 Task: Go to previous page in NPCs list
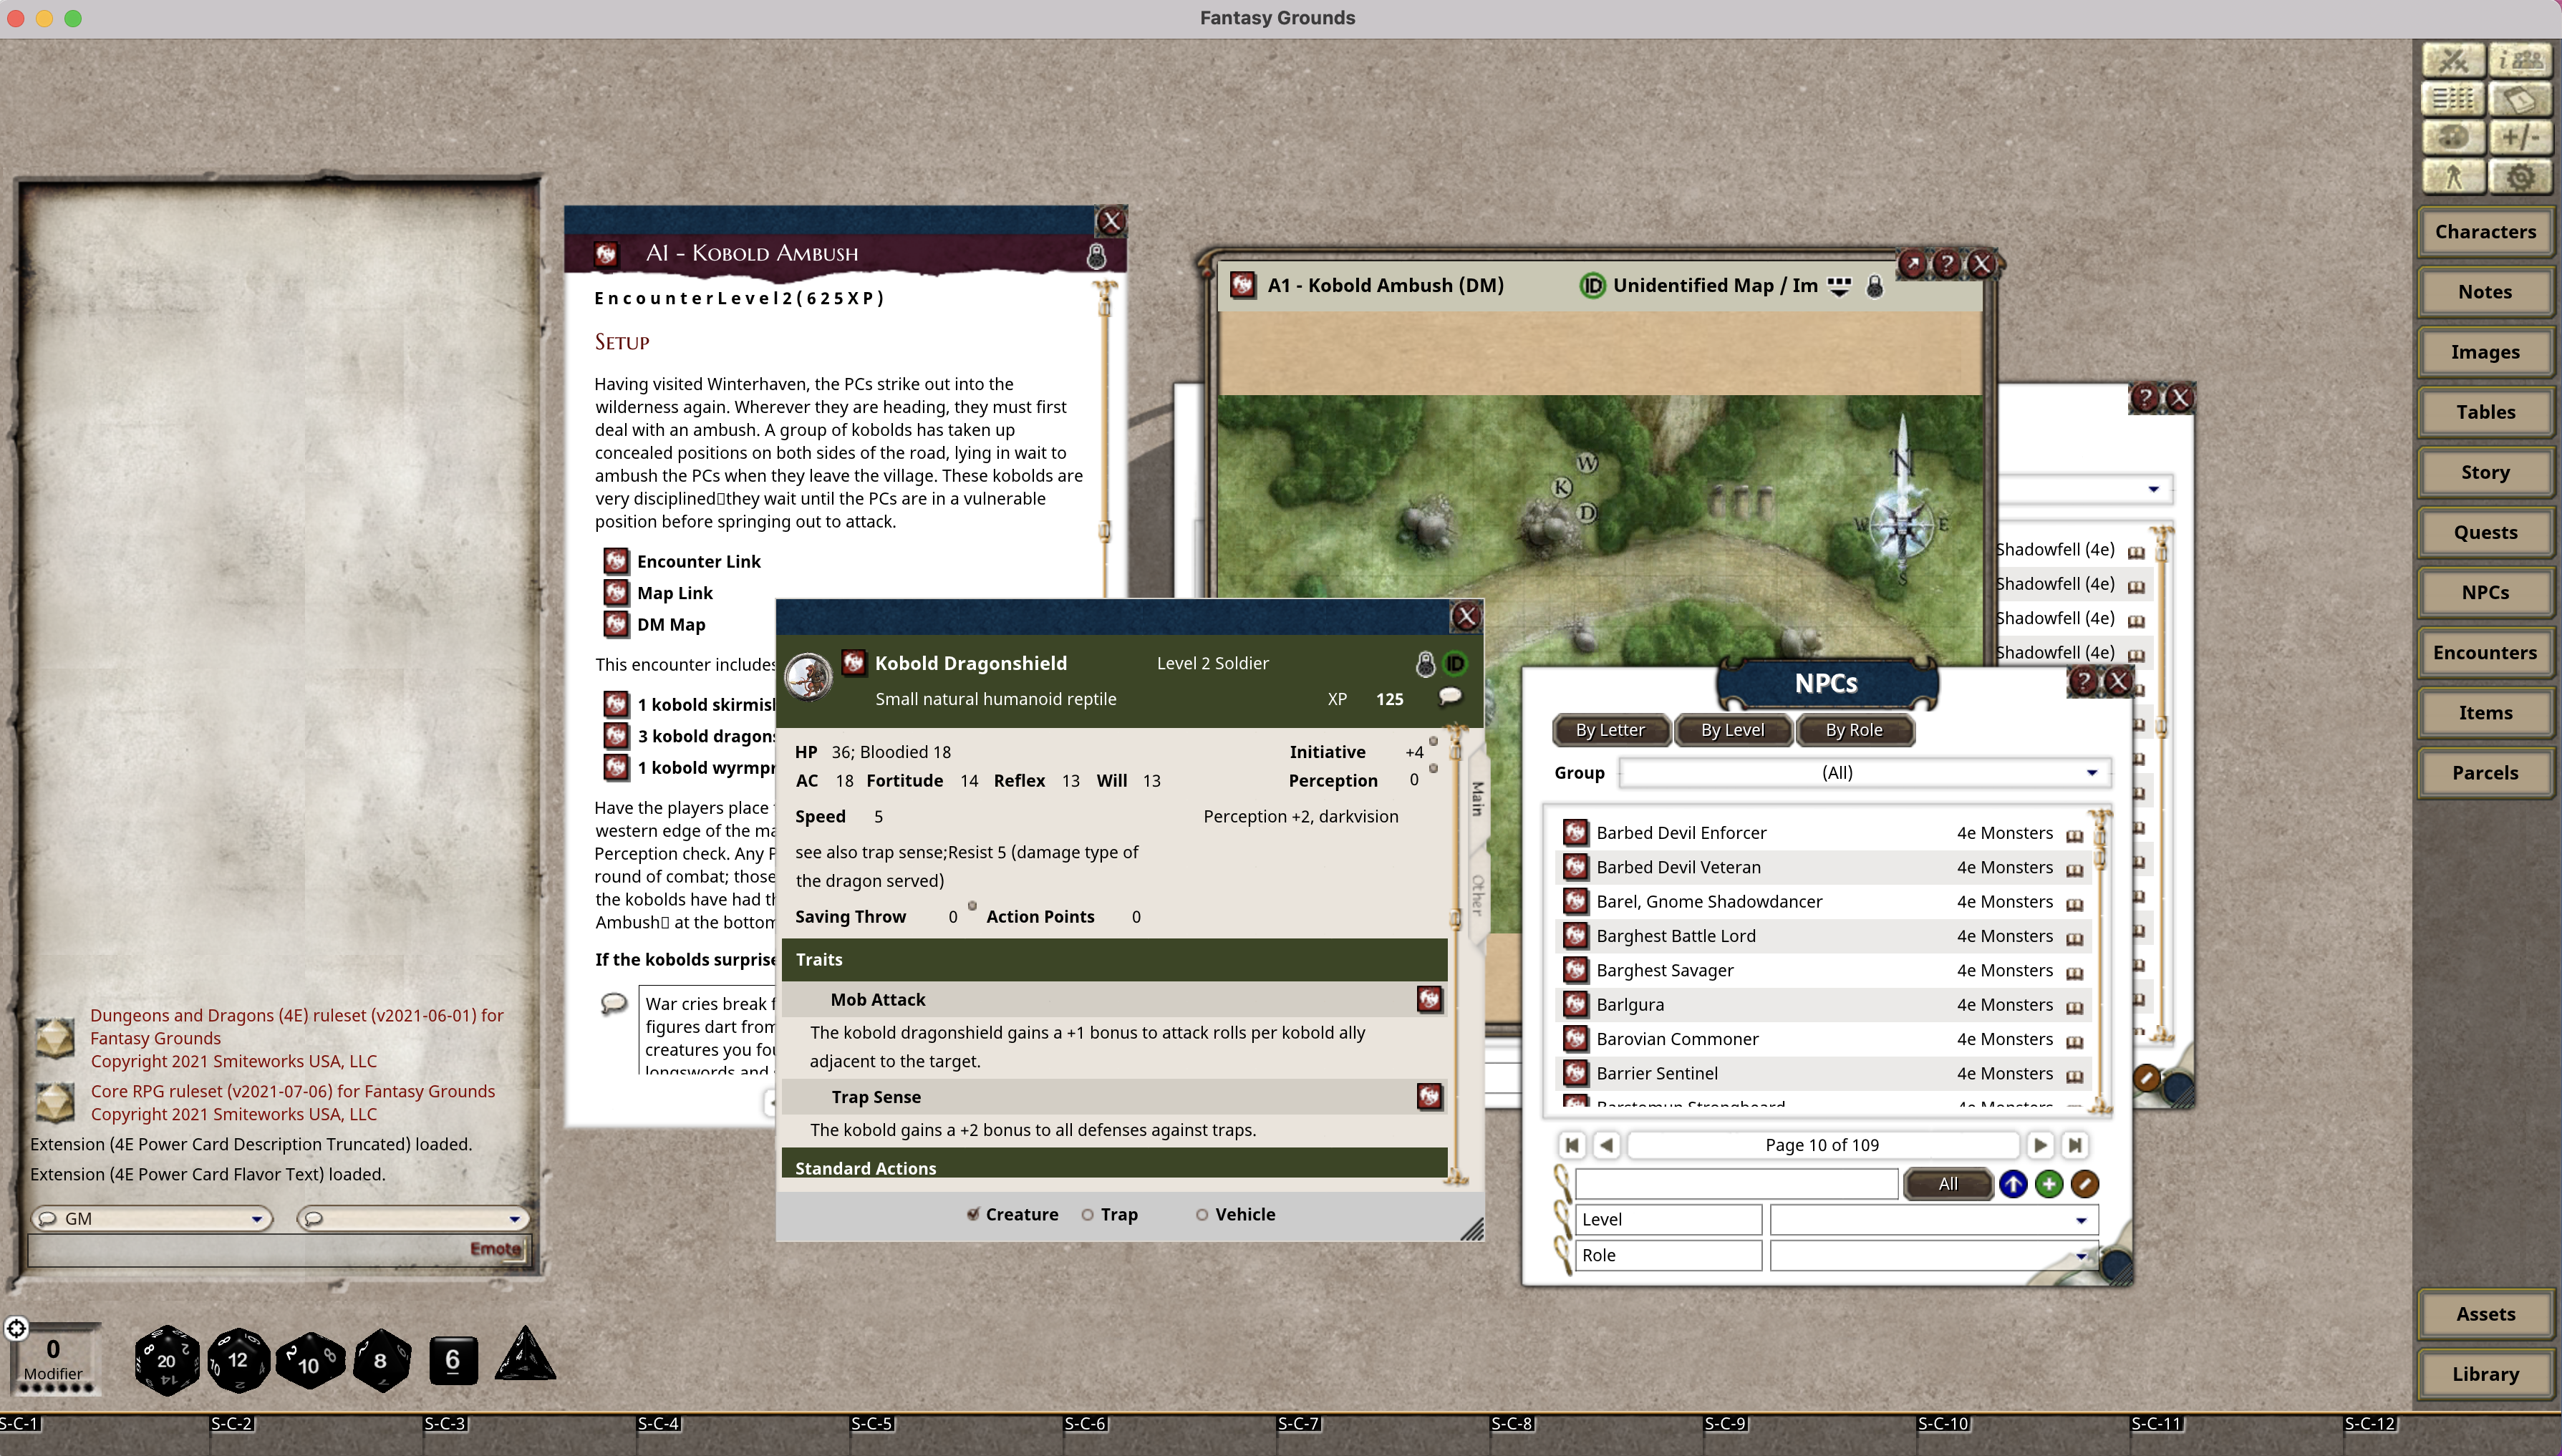tap(1606, 1145)
